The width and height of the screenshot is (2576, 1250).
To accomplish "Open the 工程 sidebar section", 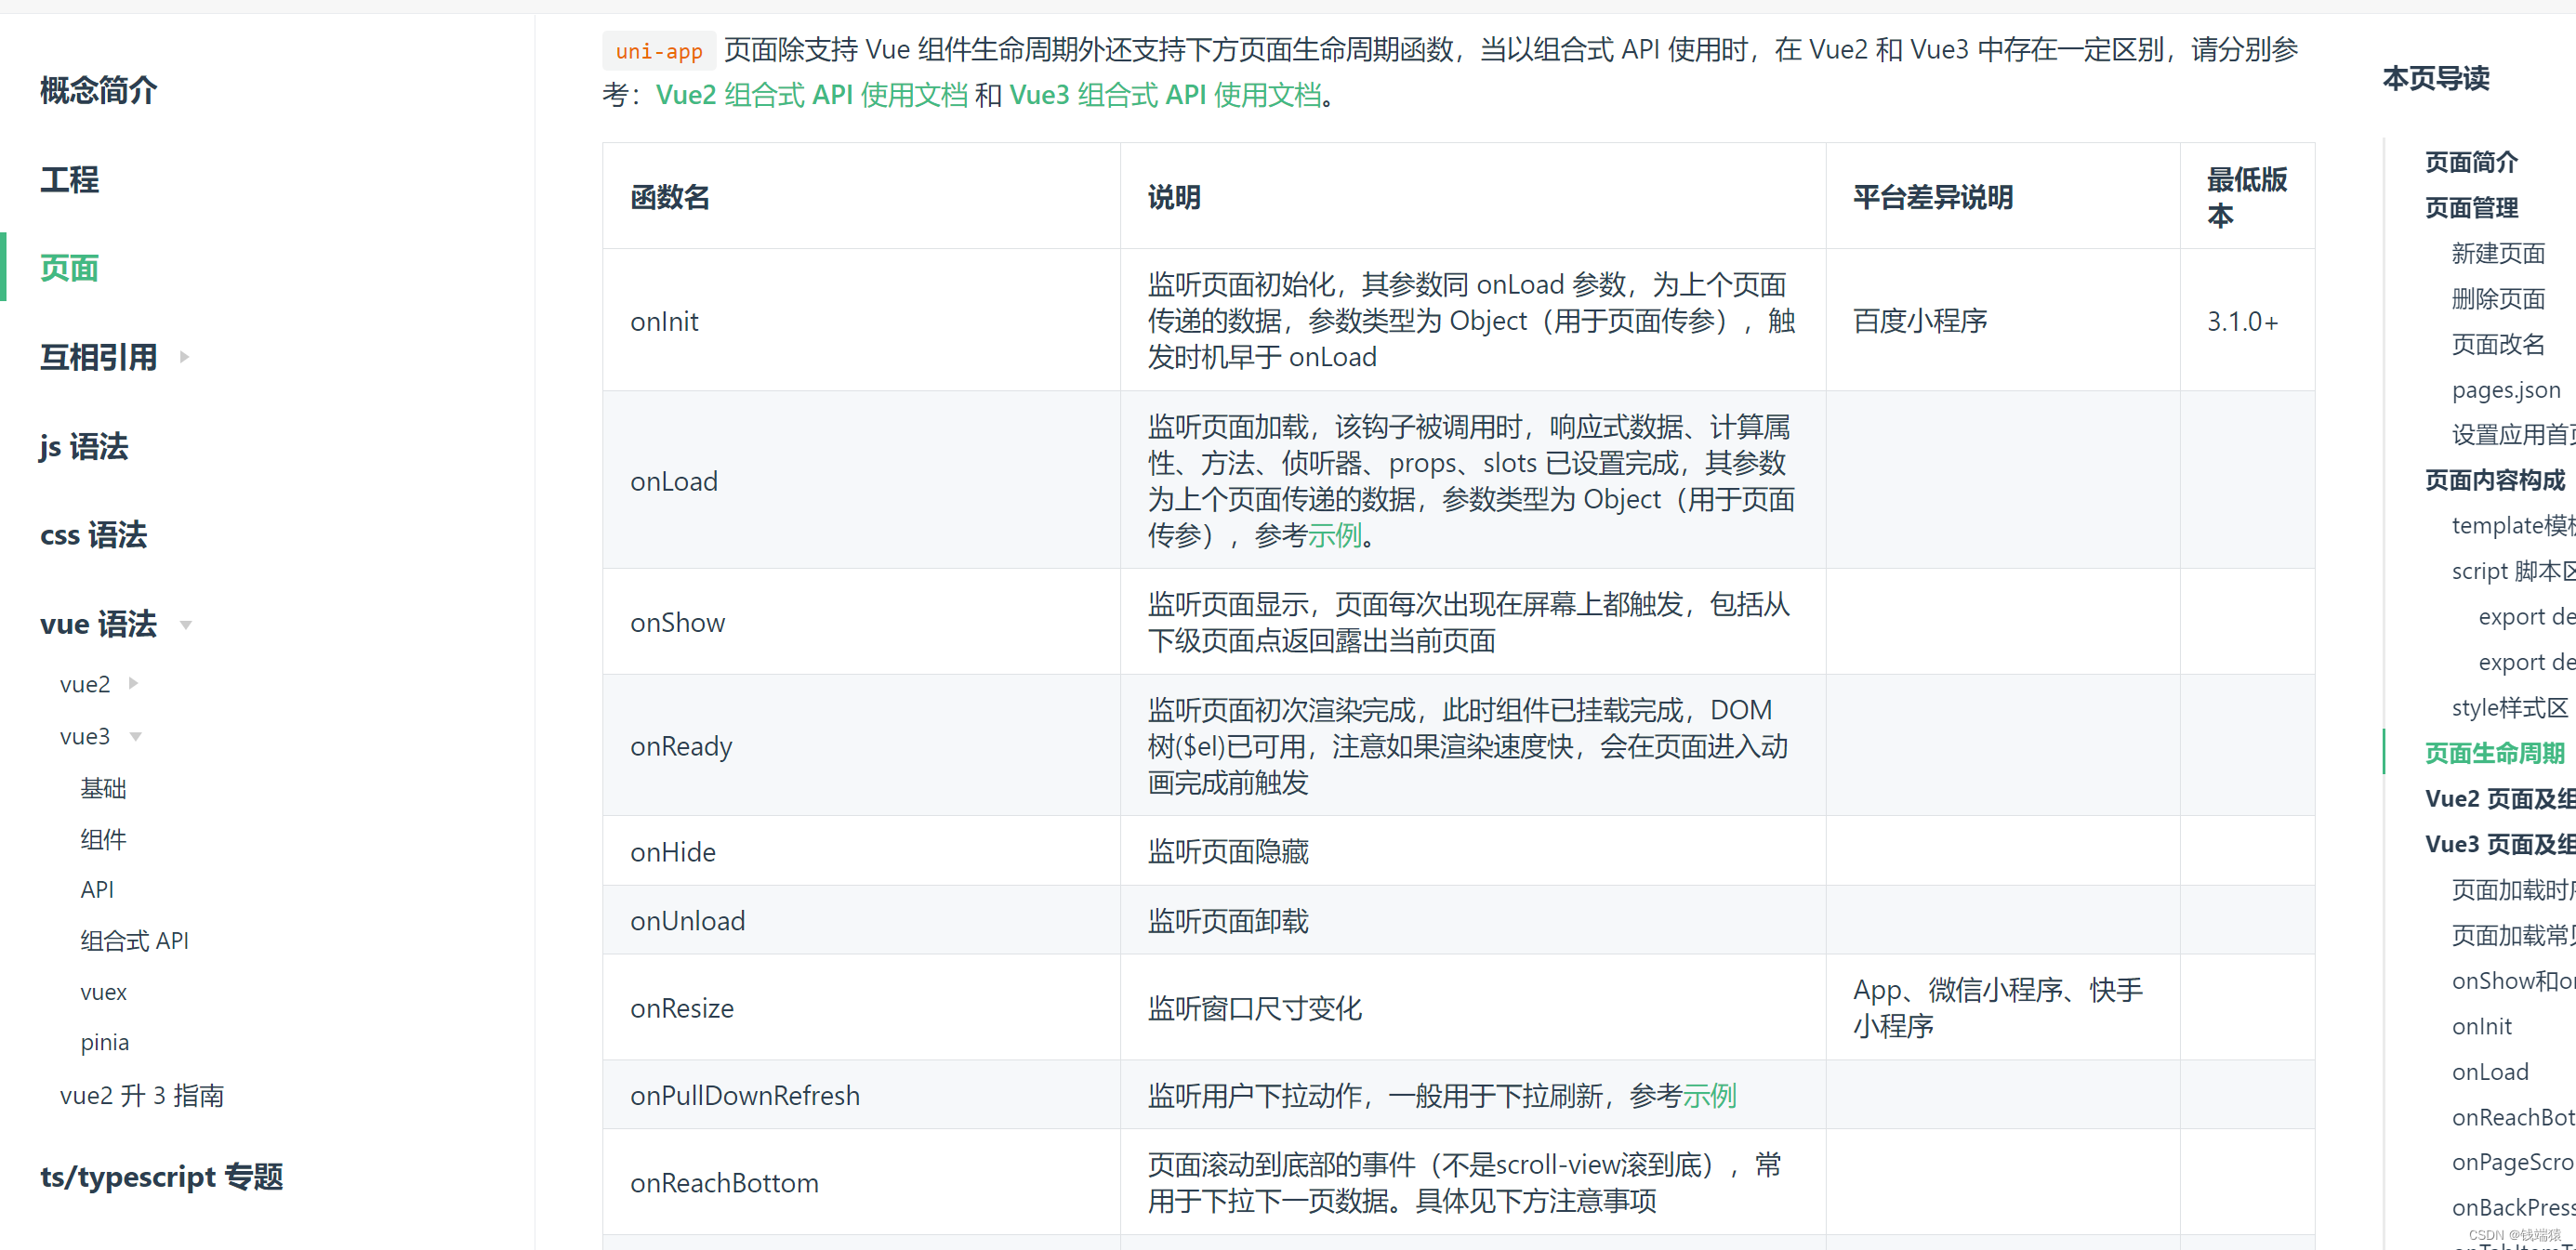I will point(69,180).
